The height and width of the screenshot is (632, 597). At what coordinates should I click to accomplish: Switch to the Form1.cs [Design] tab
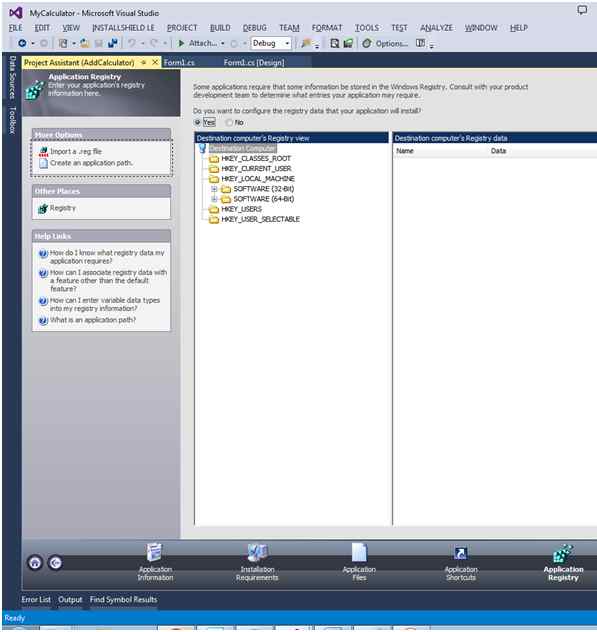pos(254,62)
